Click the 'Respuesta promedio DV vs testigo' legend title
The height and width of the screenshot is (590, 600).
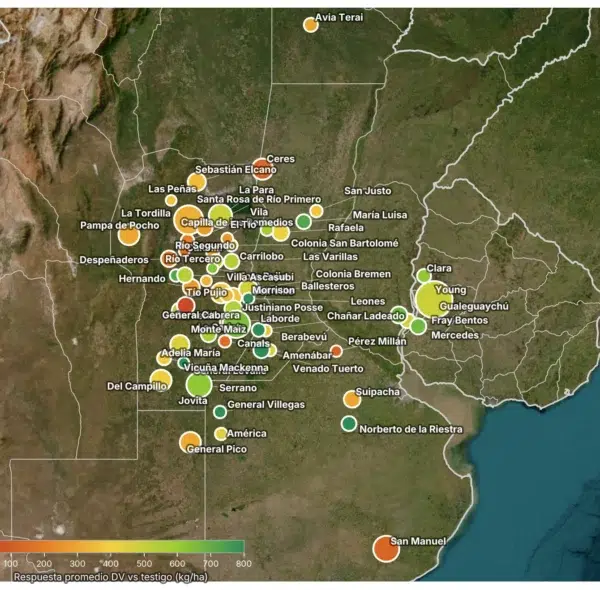pyautogui.click(x=111, y=577)
